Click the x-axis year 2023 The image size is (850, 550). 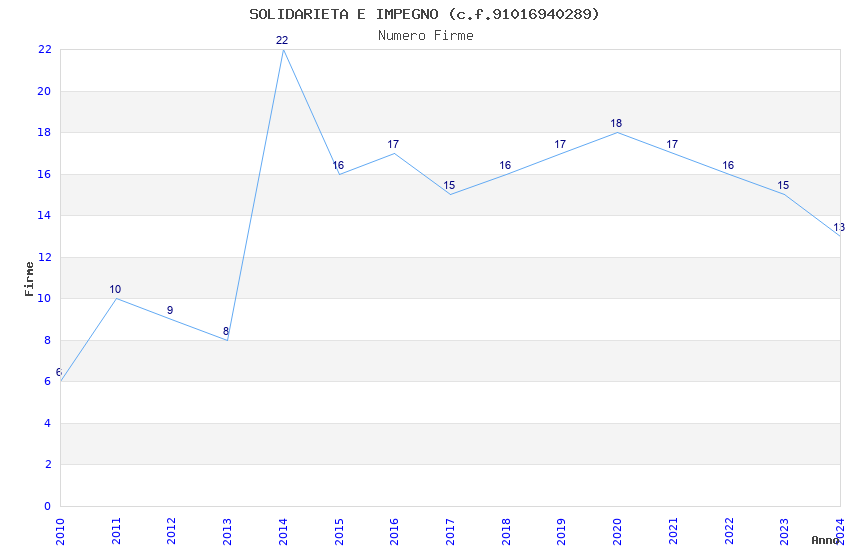784,532
